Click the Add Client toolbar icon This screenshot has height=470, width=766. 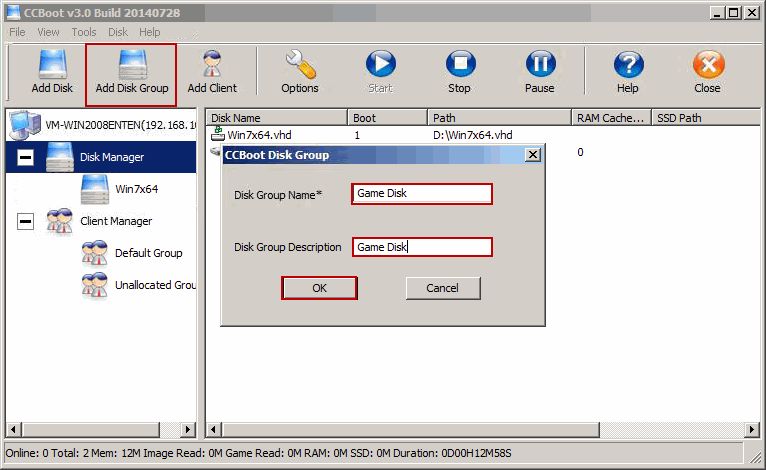[x=212, y=64]
